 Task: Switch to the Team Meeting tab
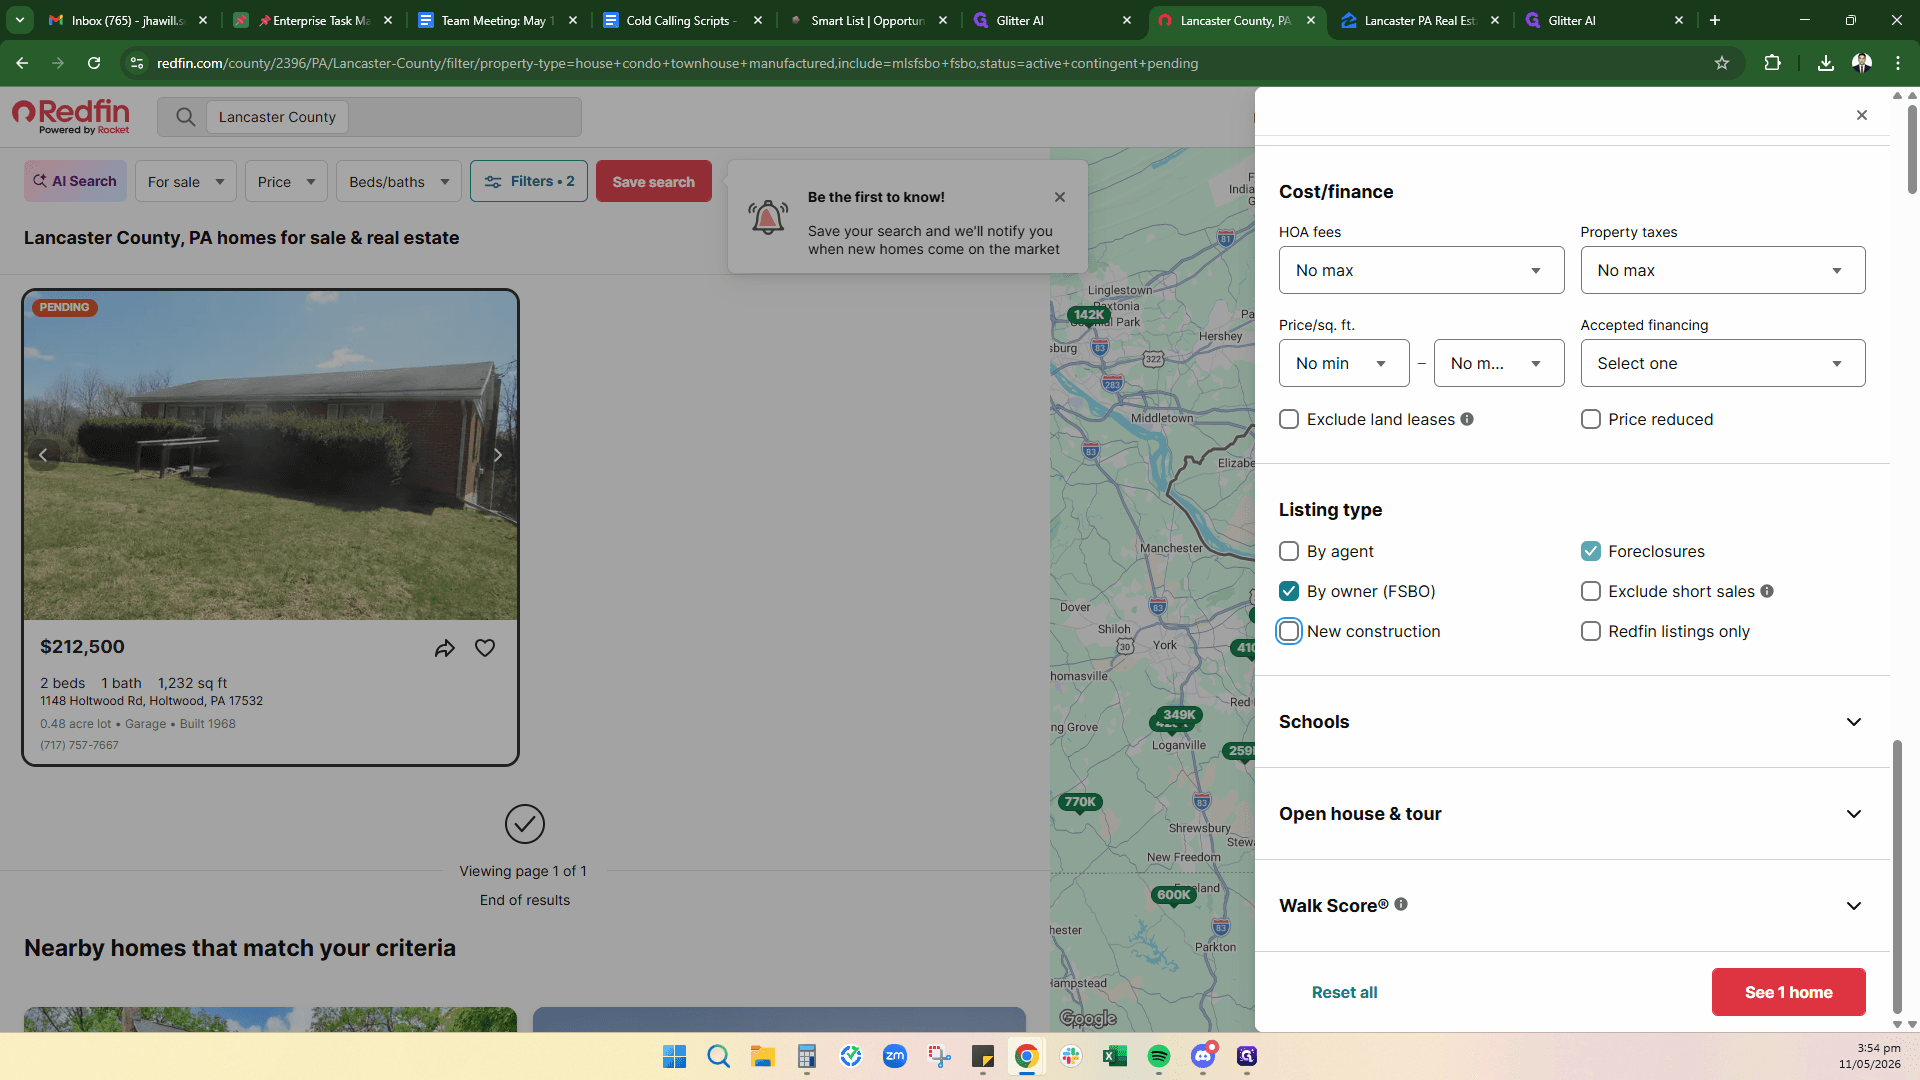[x=497, y=20]
